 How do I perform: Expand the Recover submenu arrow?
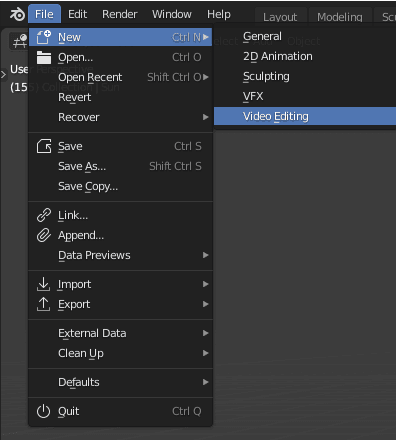tap(206, 117)
